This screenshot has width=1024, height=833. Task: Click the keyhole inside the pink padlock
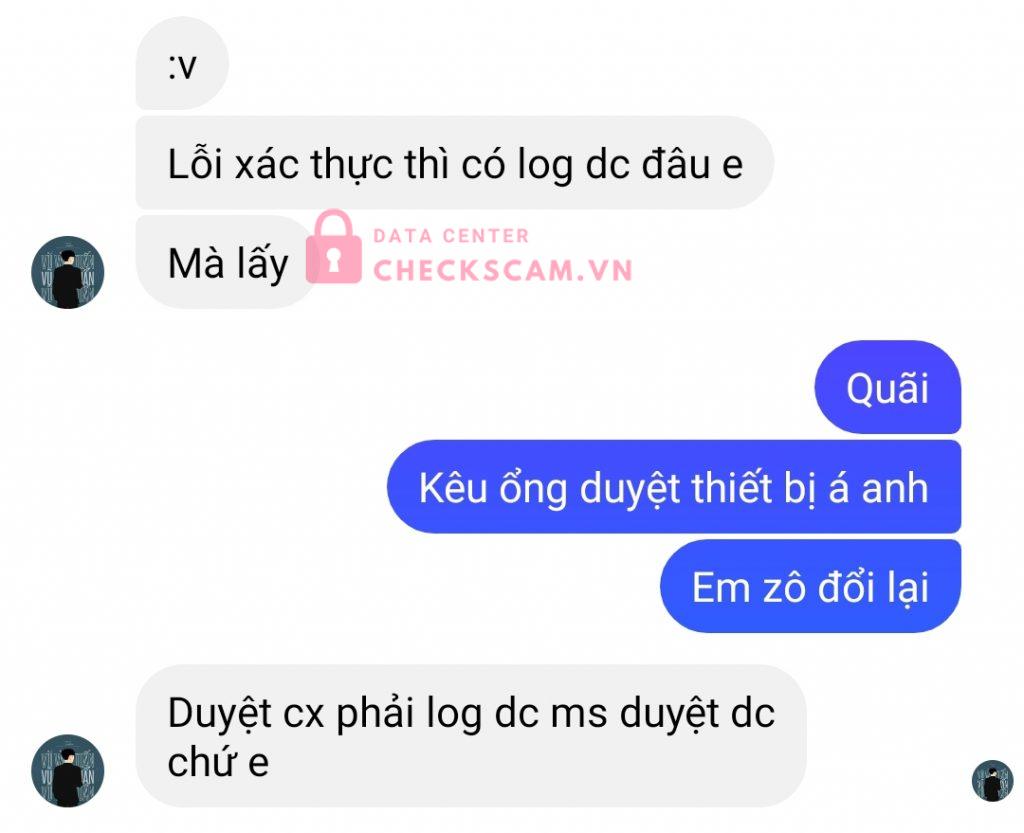(x=334, y=259)
